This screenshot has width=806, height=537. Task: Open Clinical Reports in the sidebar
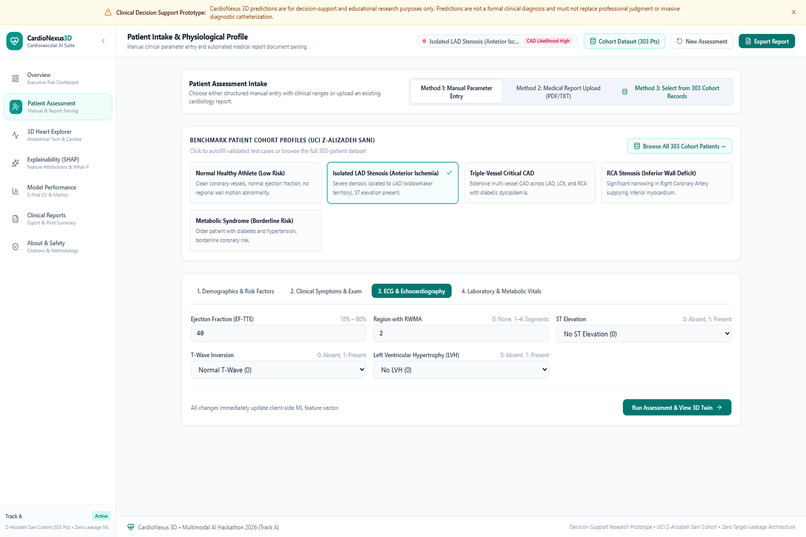[x=58, y=219]
